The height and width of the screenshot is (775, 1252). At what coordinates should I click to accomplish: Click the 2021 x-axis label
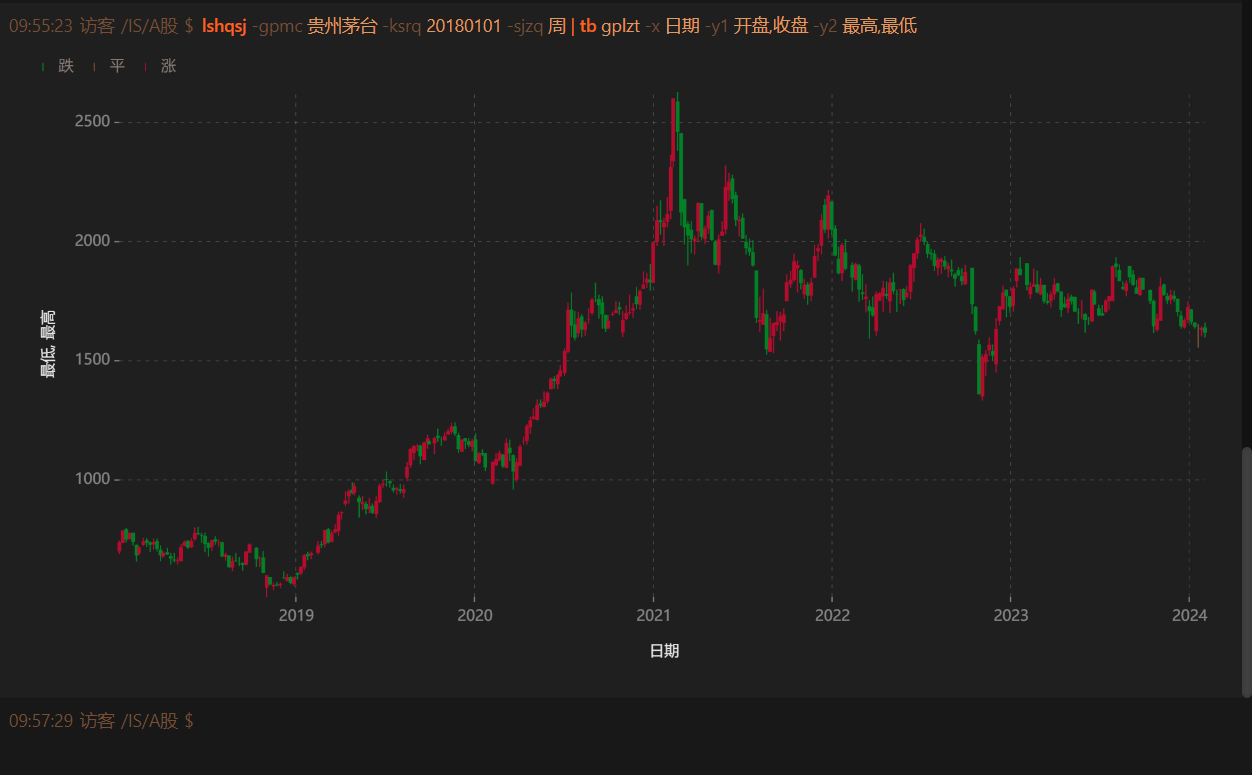[x=654, y=616]
